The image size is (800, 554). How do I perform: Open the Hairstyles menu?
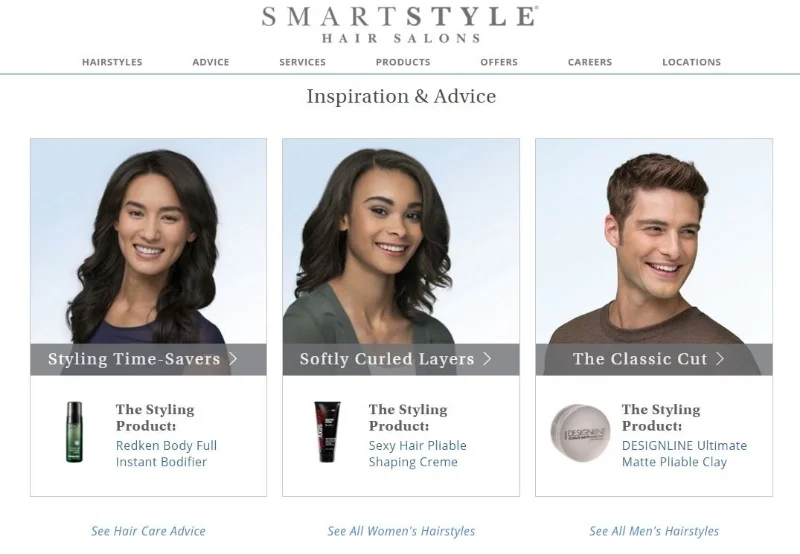112,62
